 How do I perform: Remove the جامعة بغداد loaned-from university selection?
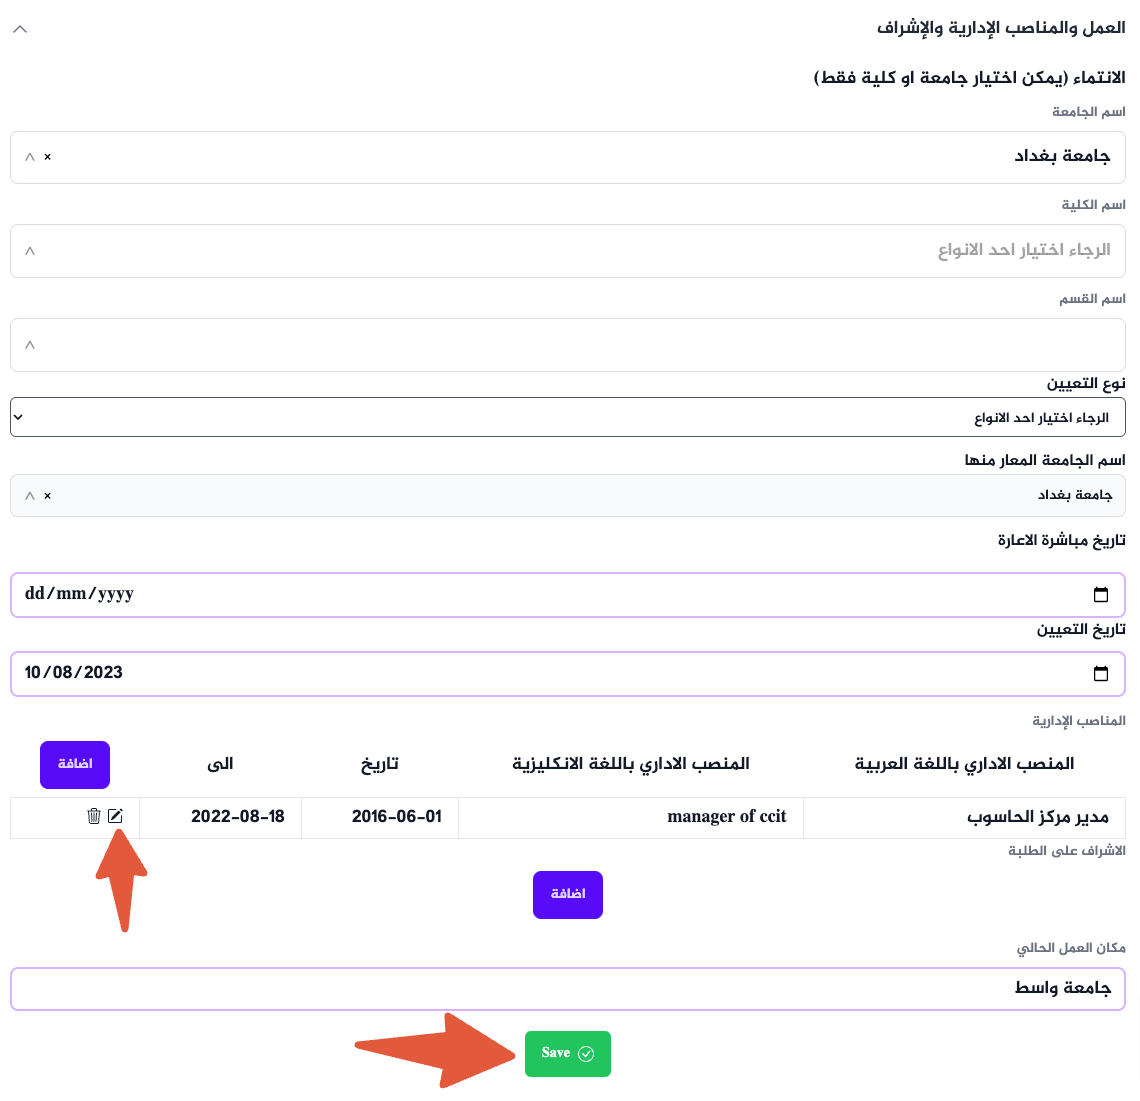47,495
